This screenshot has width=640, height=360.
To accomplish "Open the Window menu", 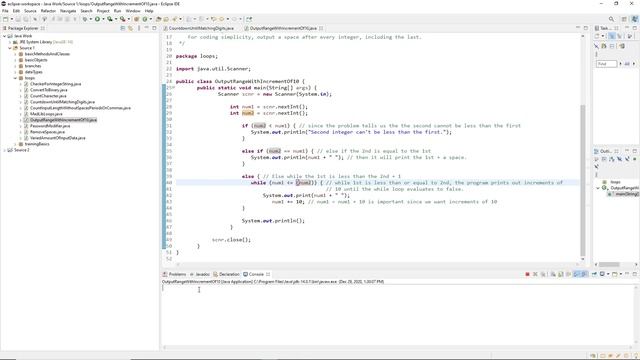I will click(x=133, y=11).
